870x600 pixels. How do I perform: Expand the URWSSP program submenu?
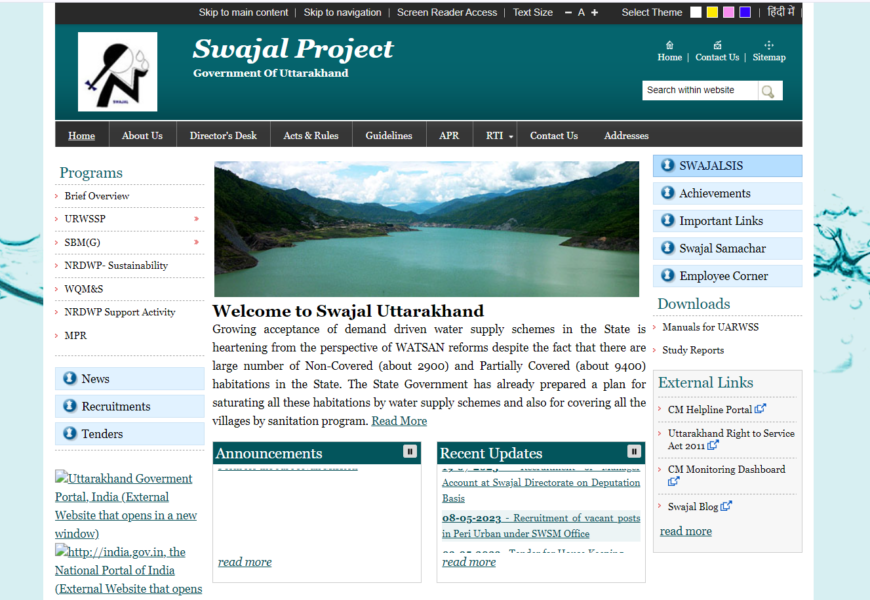pos(196,218)
